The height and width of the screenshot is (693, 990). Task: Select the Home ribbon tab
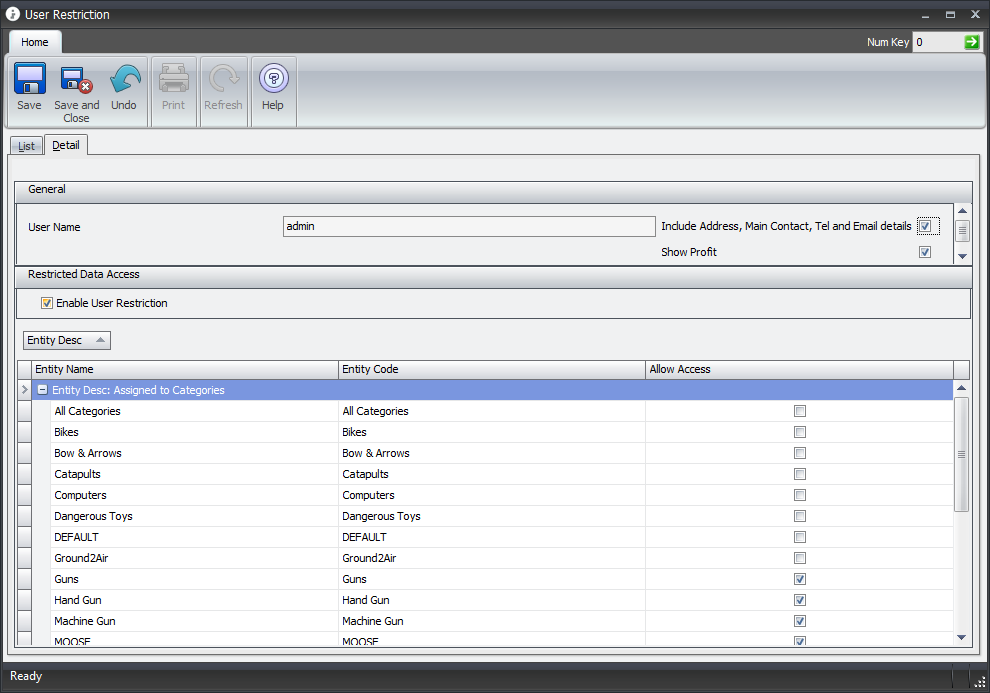35,42
